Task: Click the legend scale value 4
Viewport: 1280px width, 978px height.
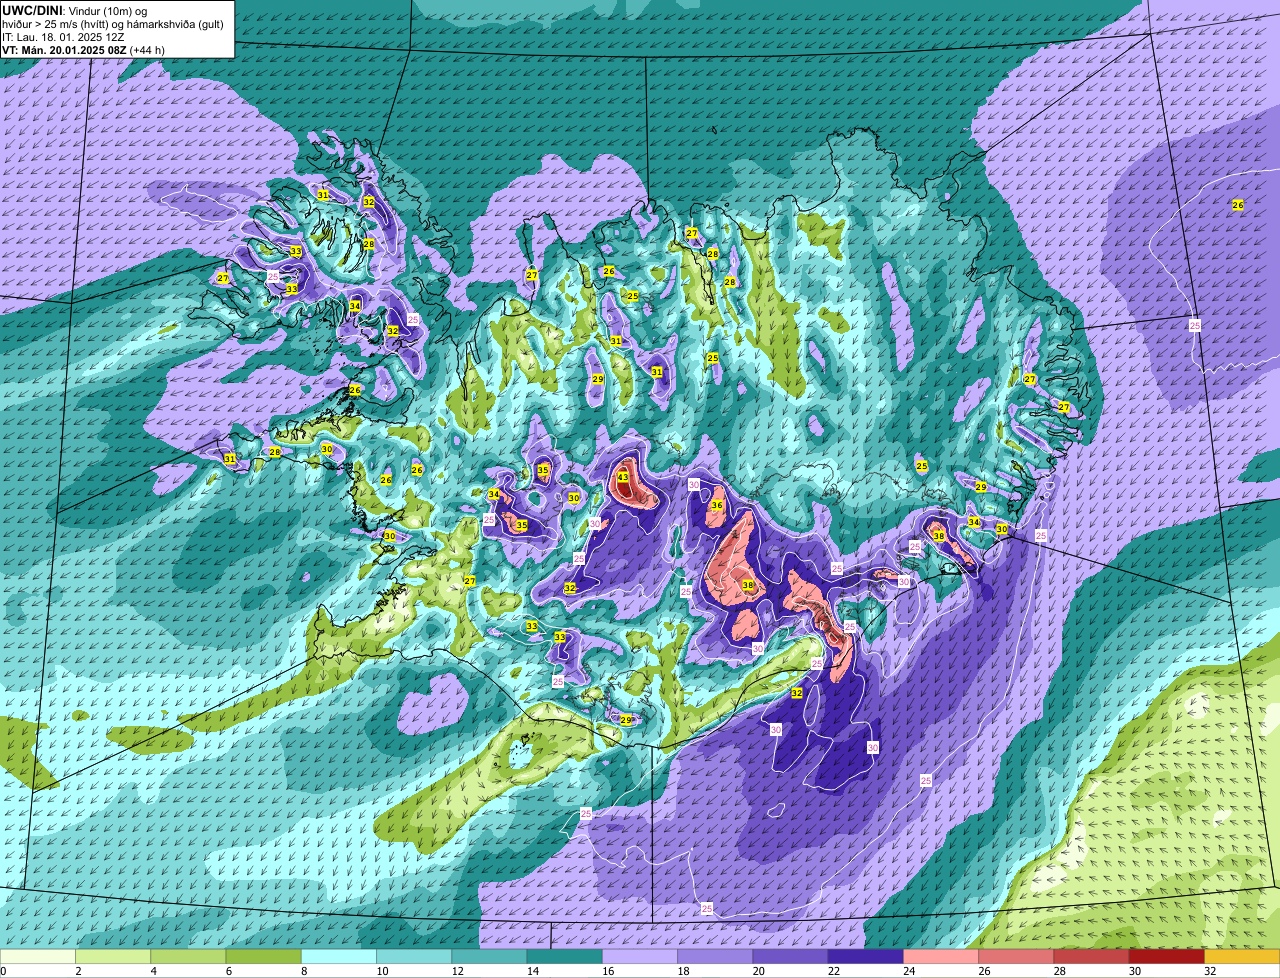Action: pos(152,971)
